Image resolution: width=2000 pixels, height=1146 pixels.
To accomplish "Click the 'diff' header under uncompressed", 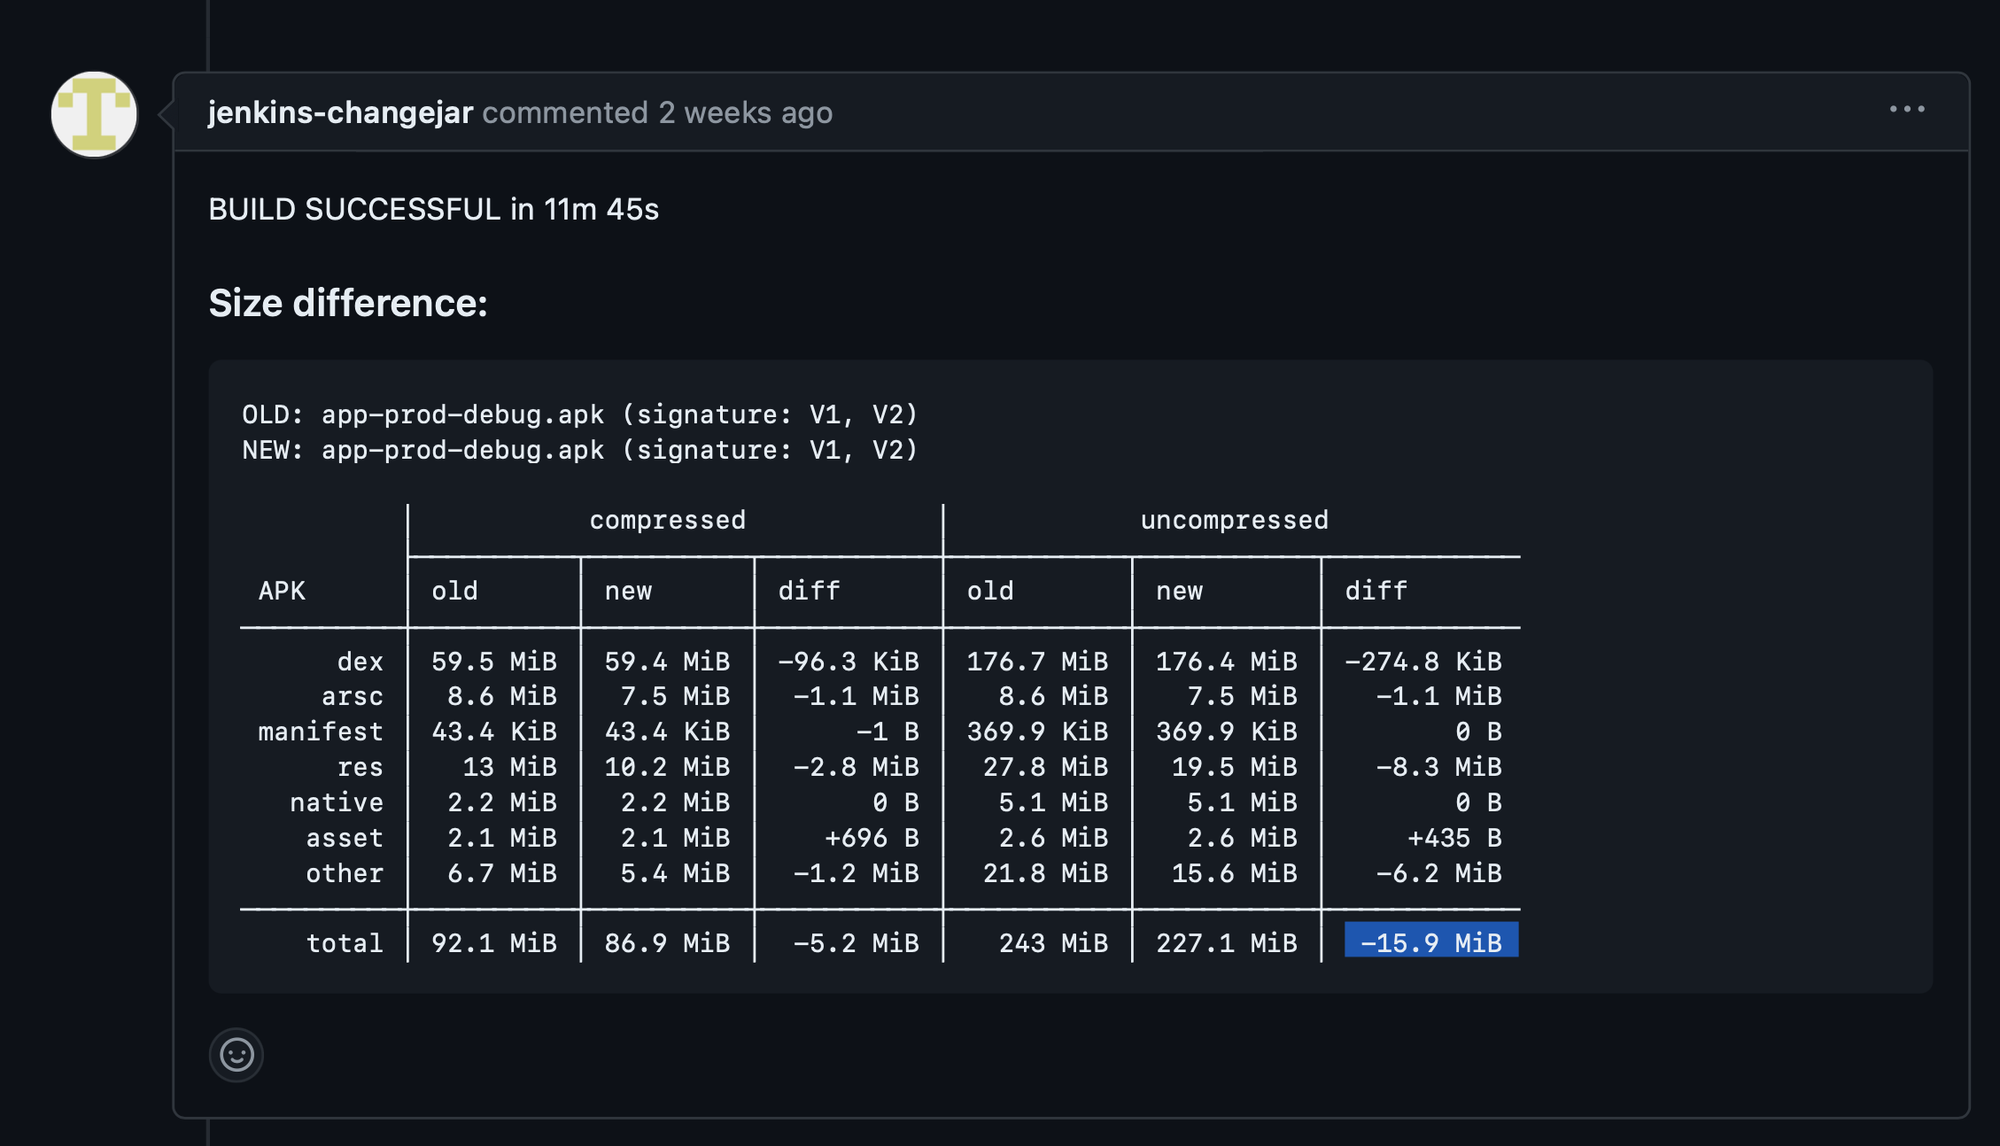I will 1376,591.
